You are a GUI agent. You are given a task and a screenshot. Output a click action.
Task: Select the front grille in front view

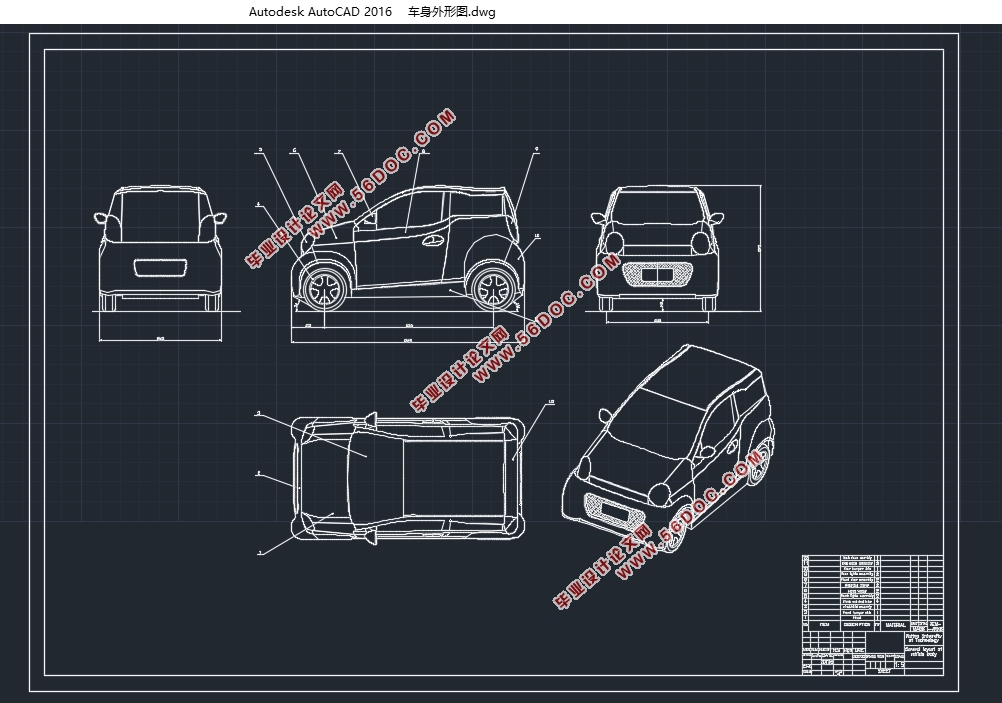tap(658, 273)
